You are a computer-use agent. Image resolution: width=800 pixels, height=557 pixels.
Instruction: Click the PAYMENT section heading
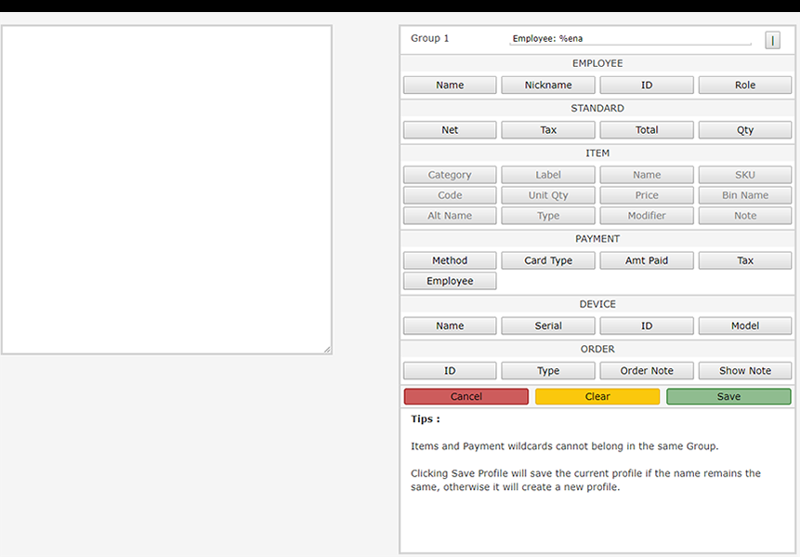(x=597, y=239)
